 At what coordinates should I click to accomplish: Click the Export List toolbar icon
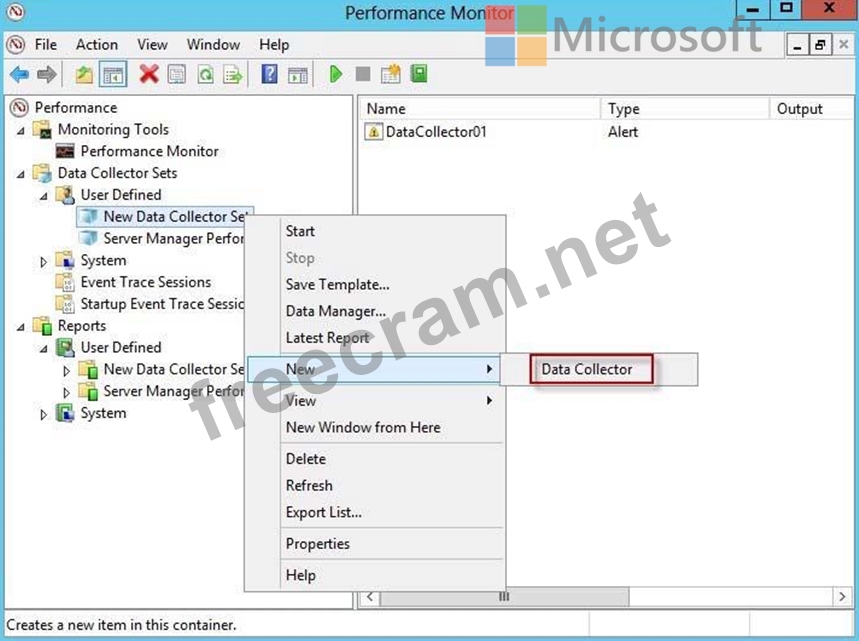point(233,74)
